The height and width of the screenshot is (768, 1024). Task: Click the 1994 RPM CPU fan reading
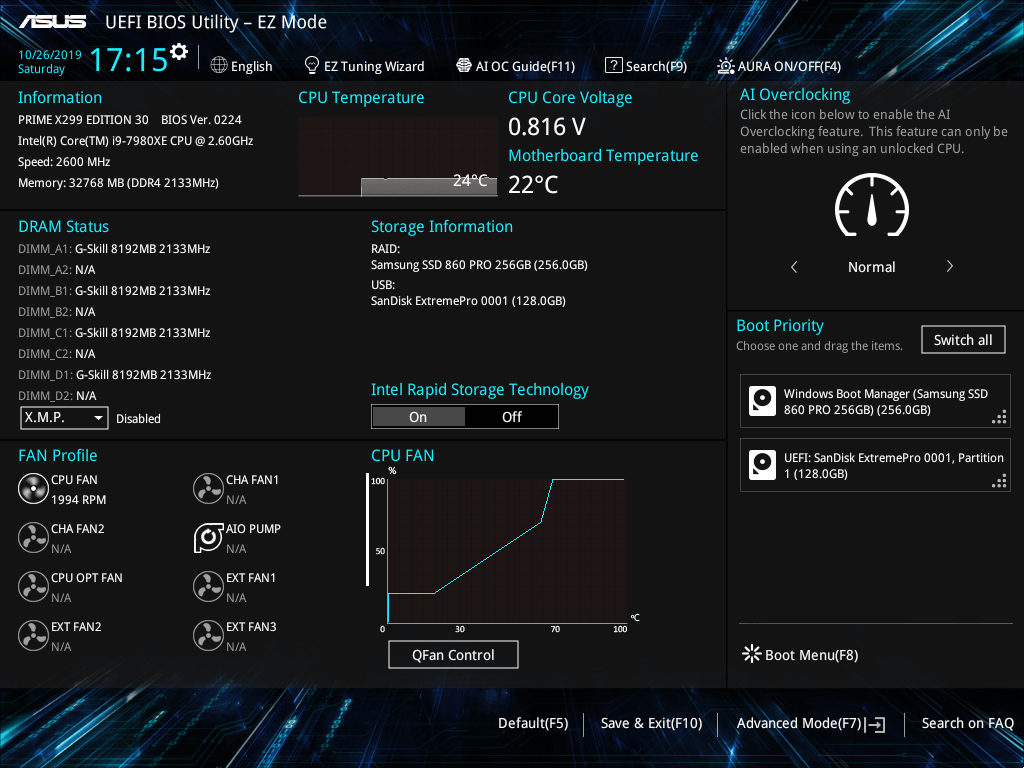click(x=78, y=500)
